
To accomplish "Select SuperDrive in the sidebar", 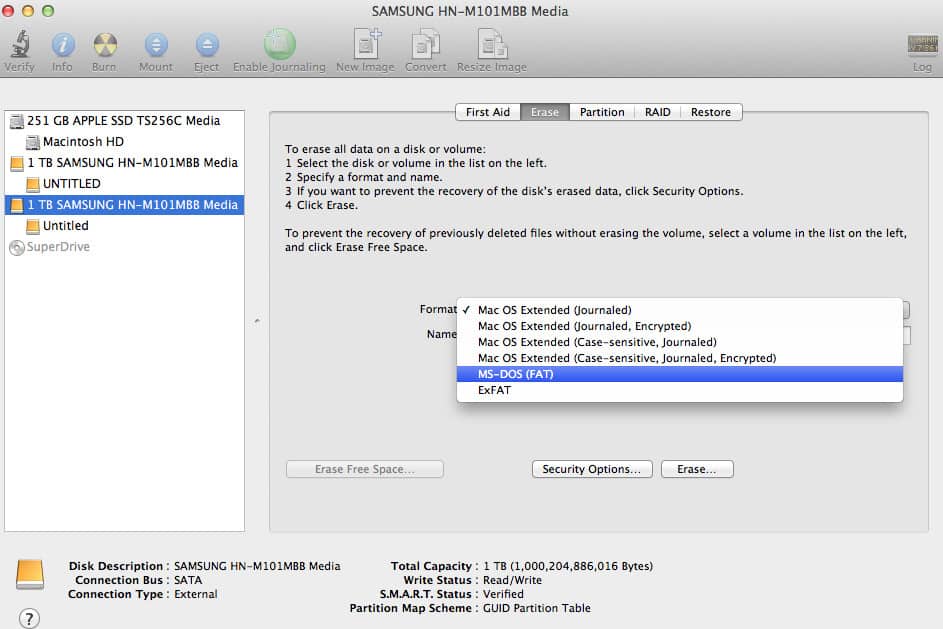I will (125, 247).
